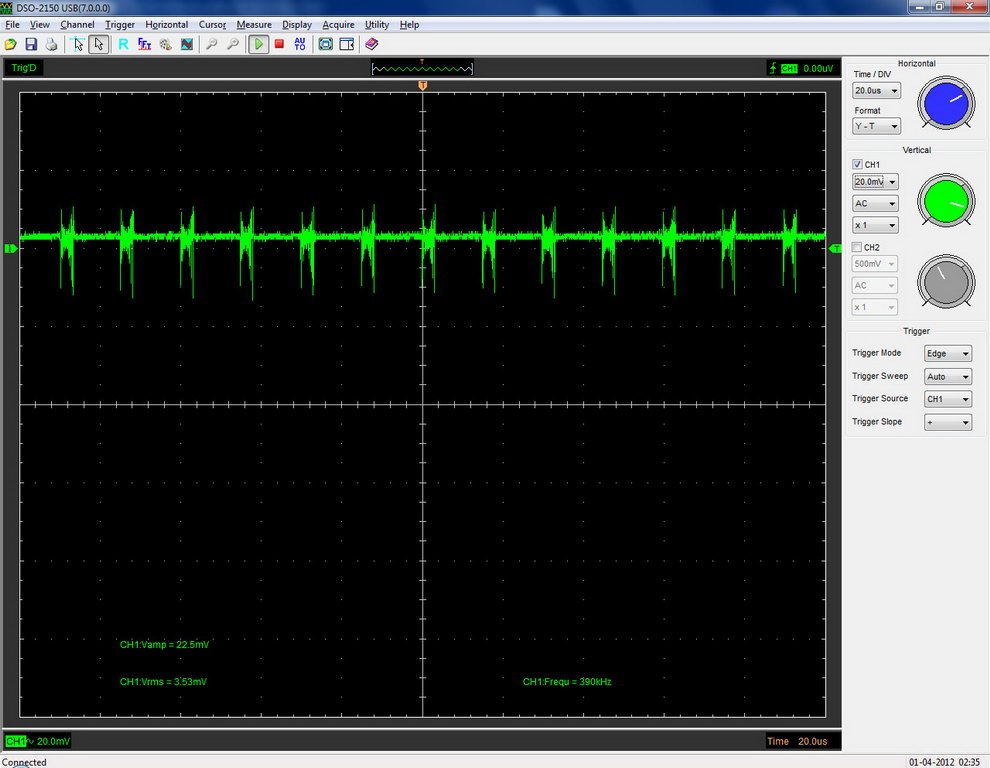
Task: Adjust the green CH1 vertical knob
Action: 945,201
